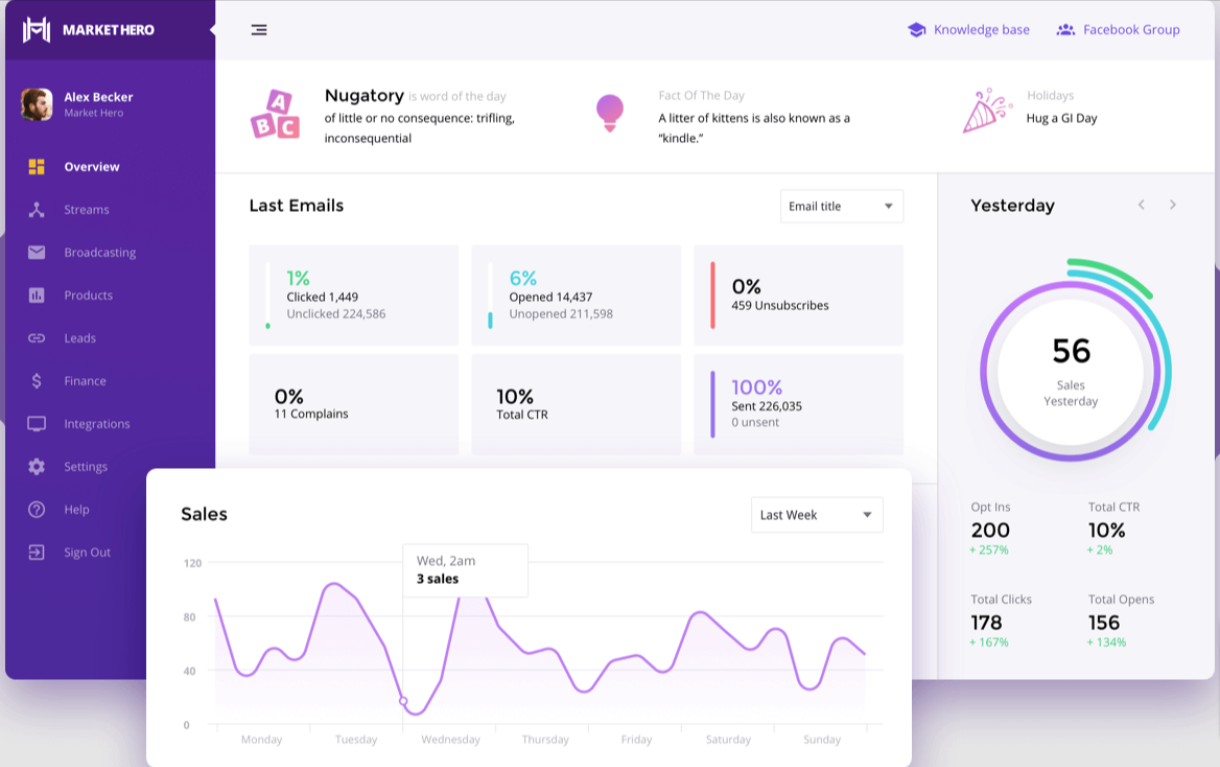The width and height of the screenshot is (1220, 767).
Task: Click the 11 Complains card
Action: click(x=354, y=404)
